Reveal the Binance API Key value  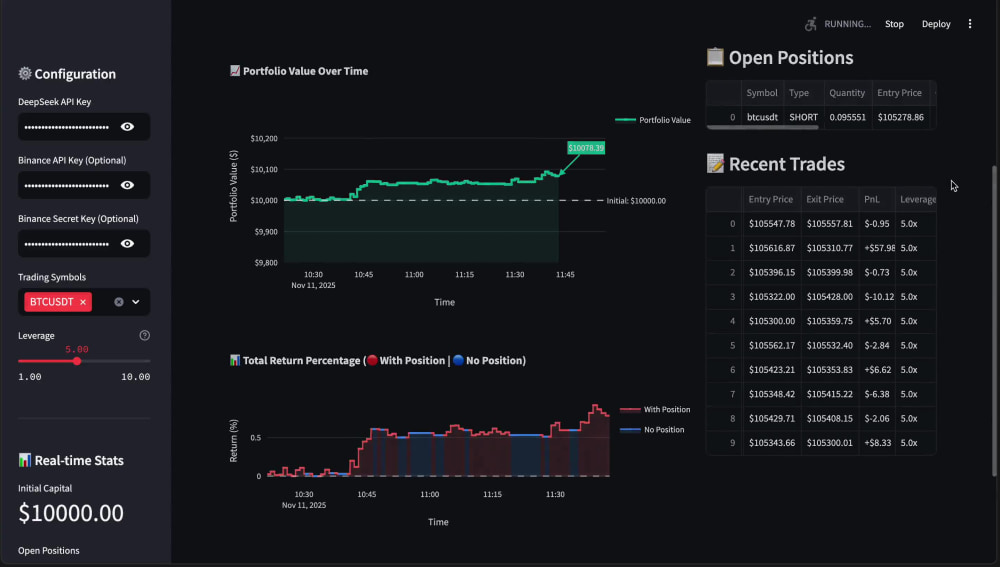[128, 186]
